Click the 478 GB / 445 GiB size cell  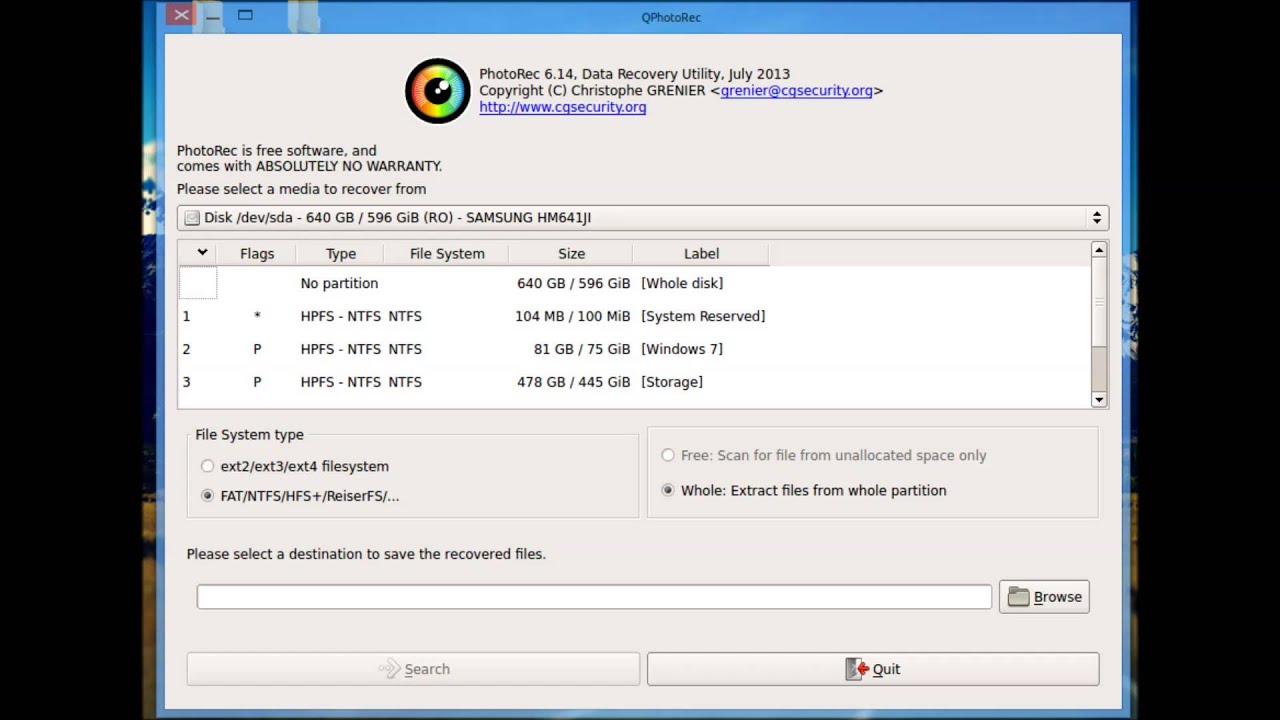coord(573,382)
